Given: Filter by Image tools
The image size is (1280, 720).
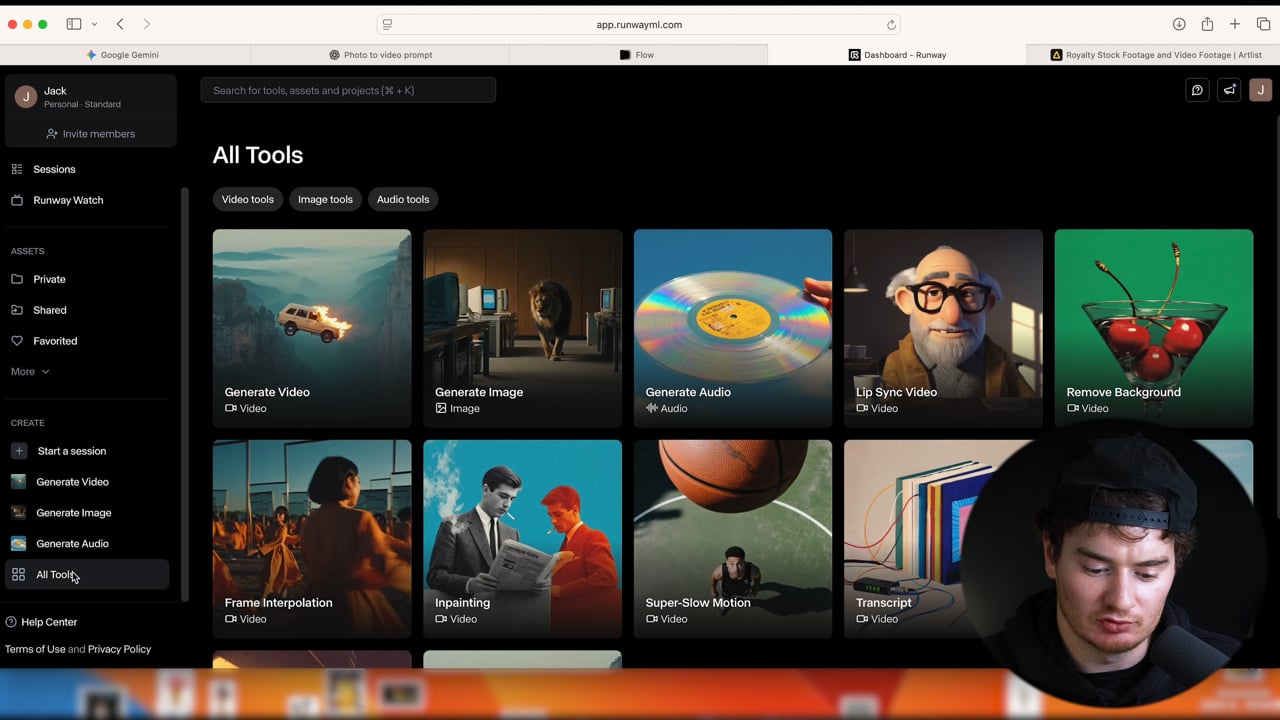Looking at the screenshot, I should point(325,199).
